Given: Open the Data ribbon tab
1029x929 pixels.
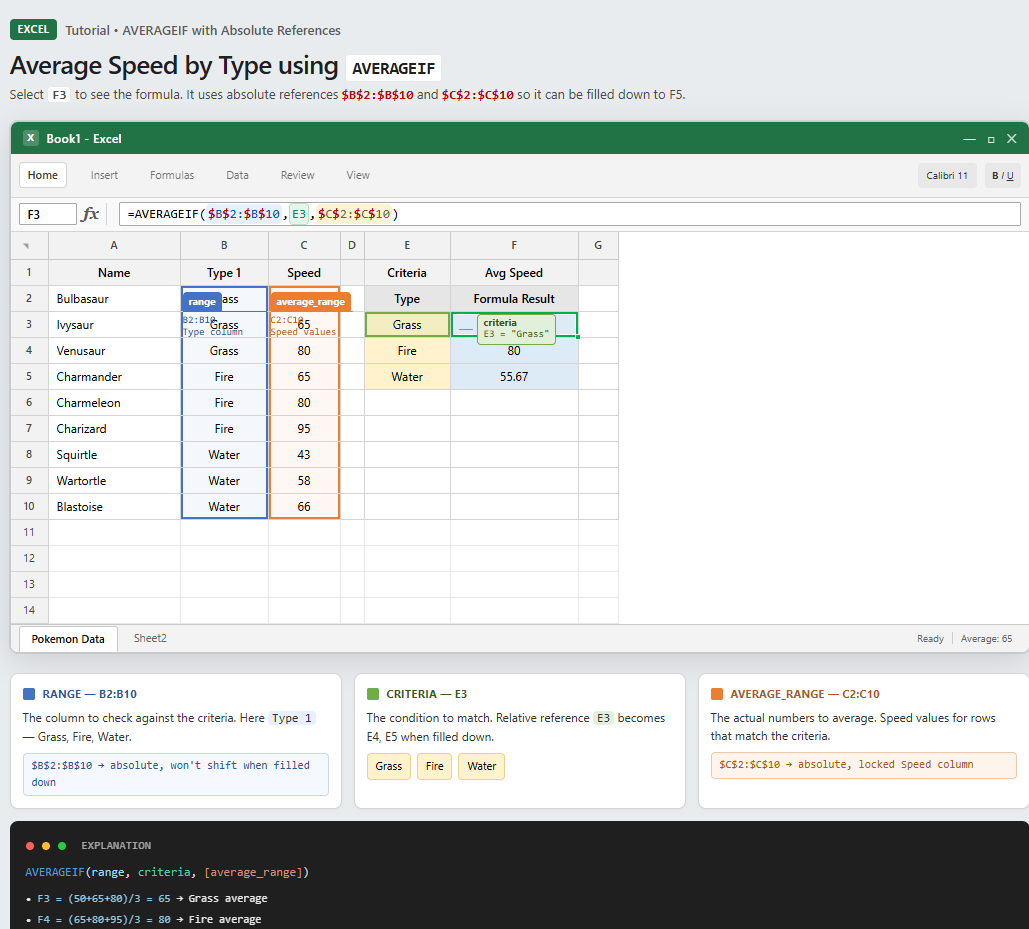Looking at the screenshot, I should pos(238,175).
